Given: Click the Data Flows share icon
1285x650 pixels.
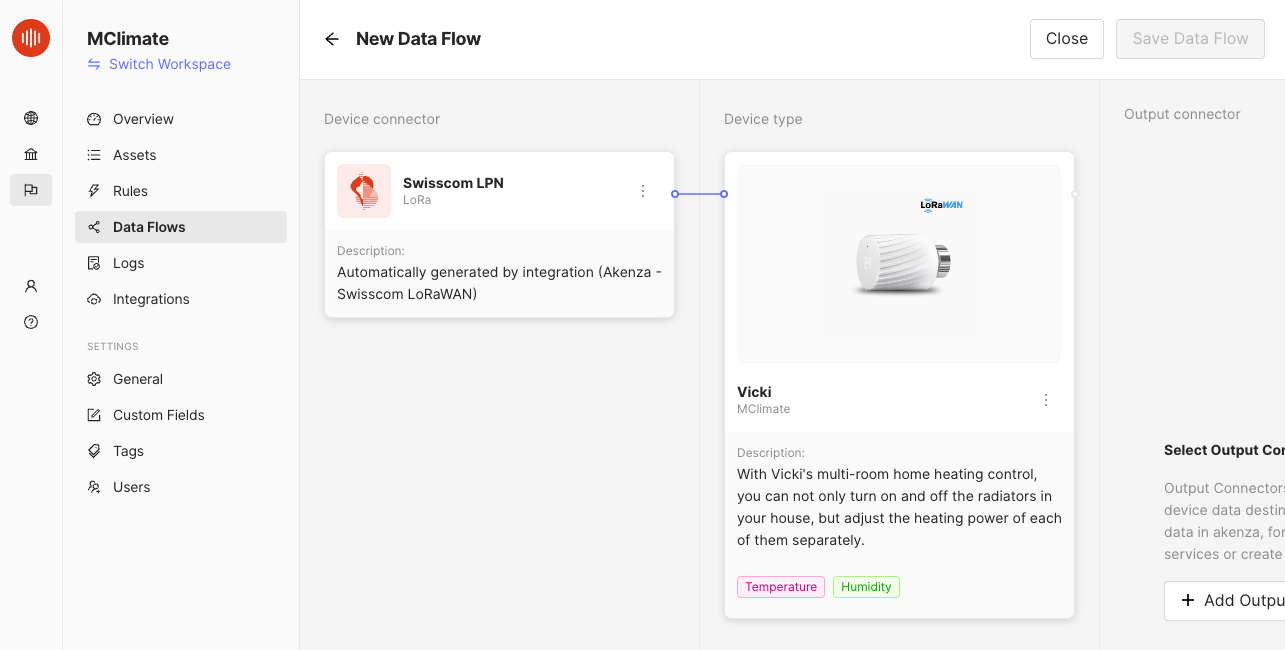Looking at the screenshot, I should coord(94,227).
